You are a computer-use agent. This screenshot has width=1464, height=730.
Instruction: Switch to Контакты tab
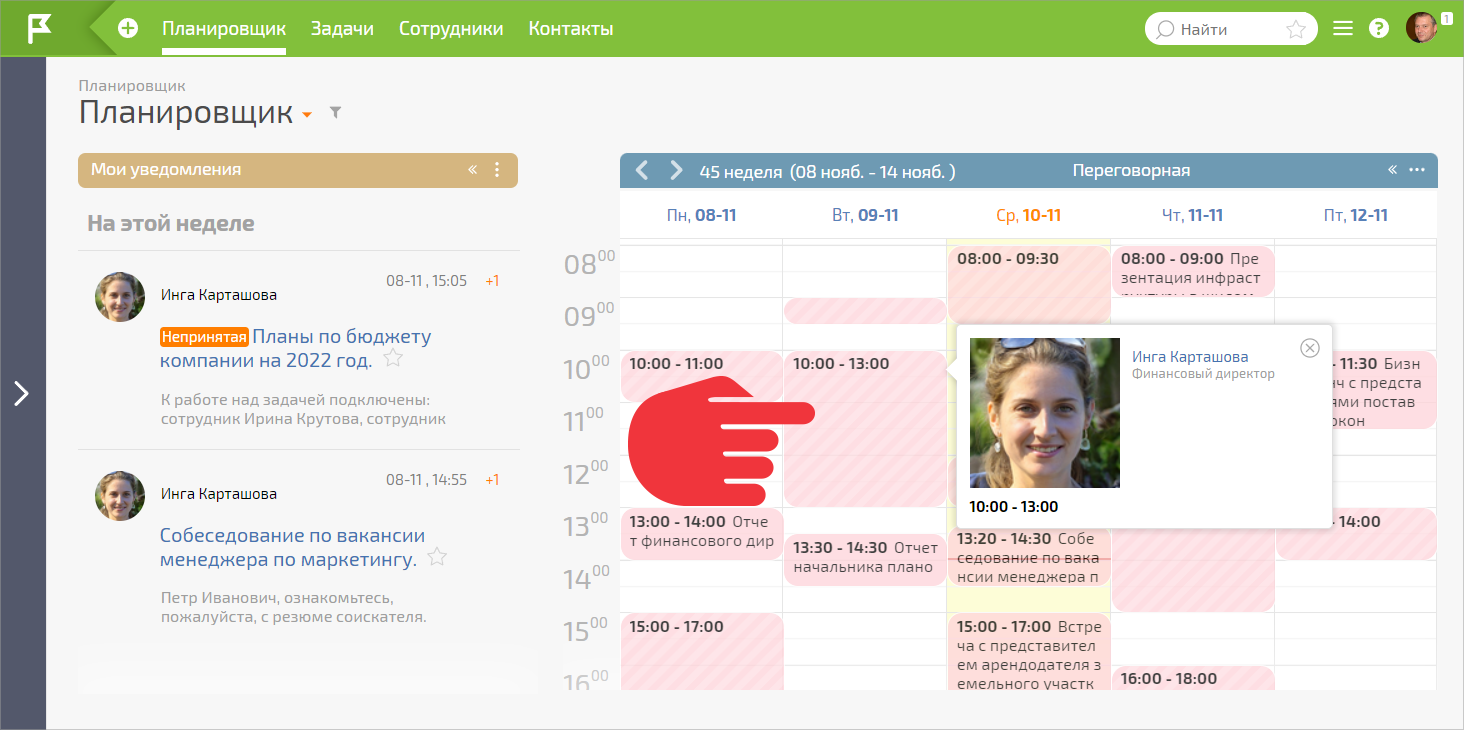coord(571,29)
